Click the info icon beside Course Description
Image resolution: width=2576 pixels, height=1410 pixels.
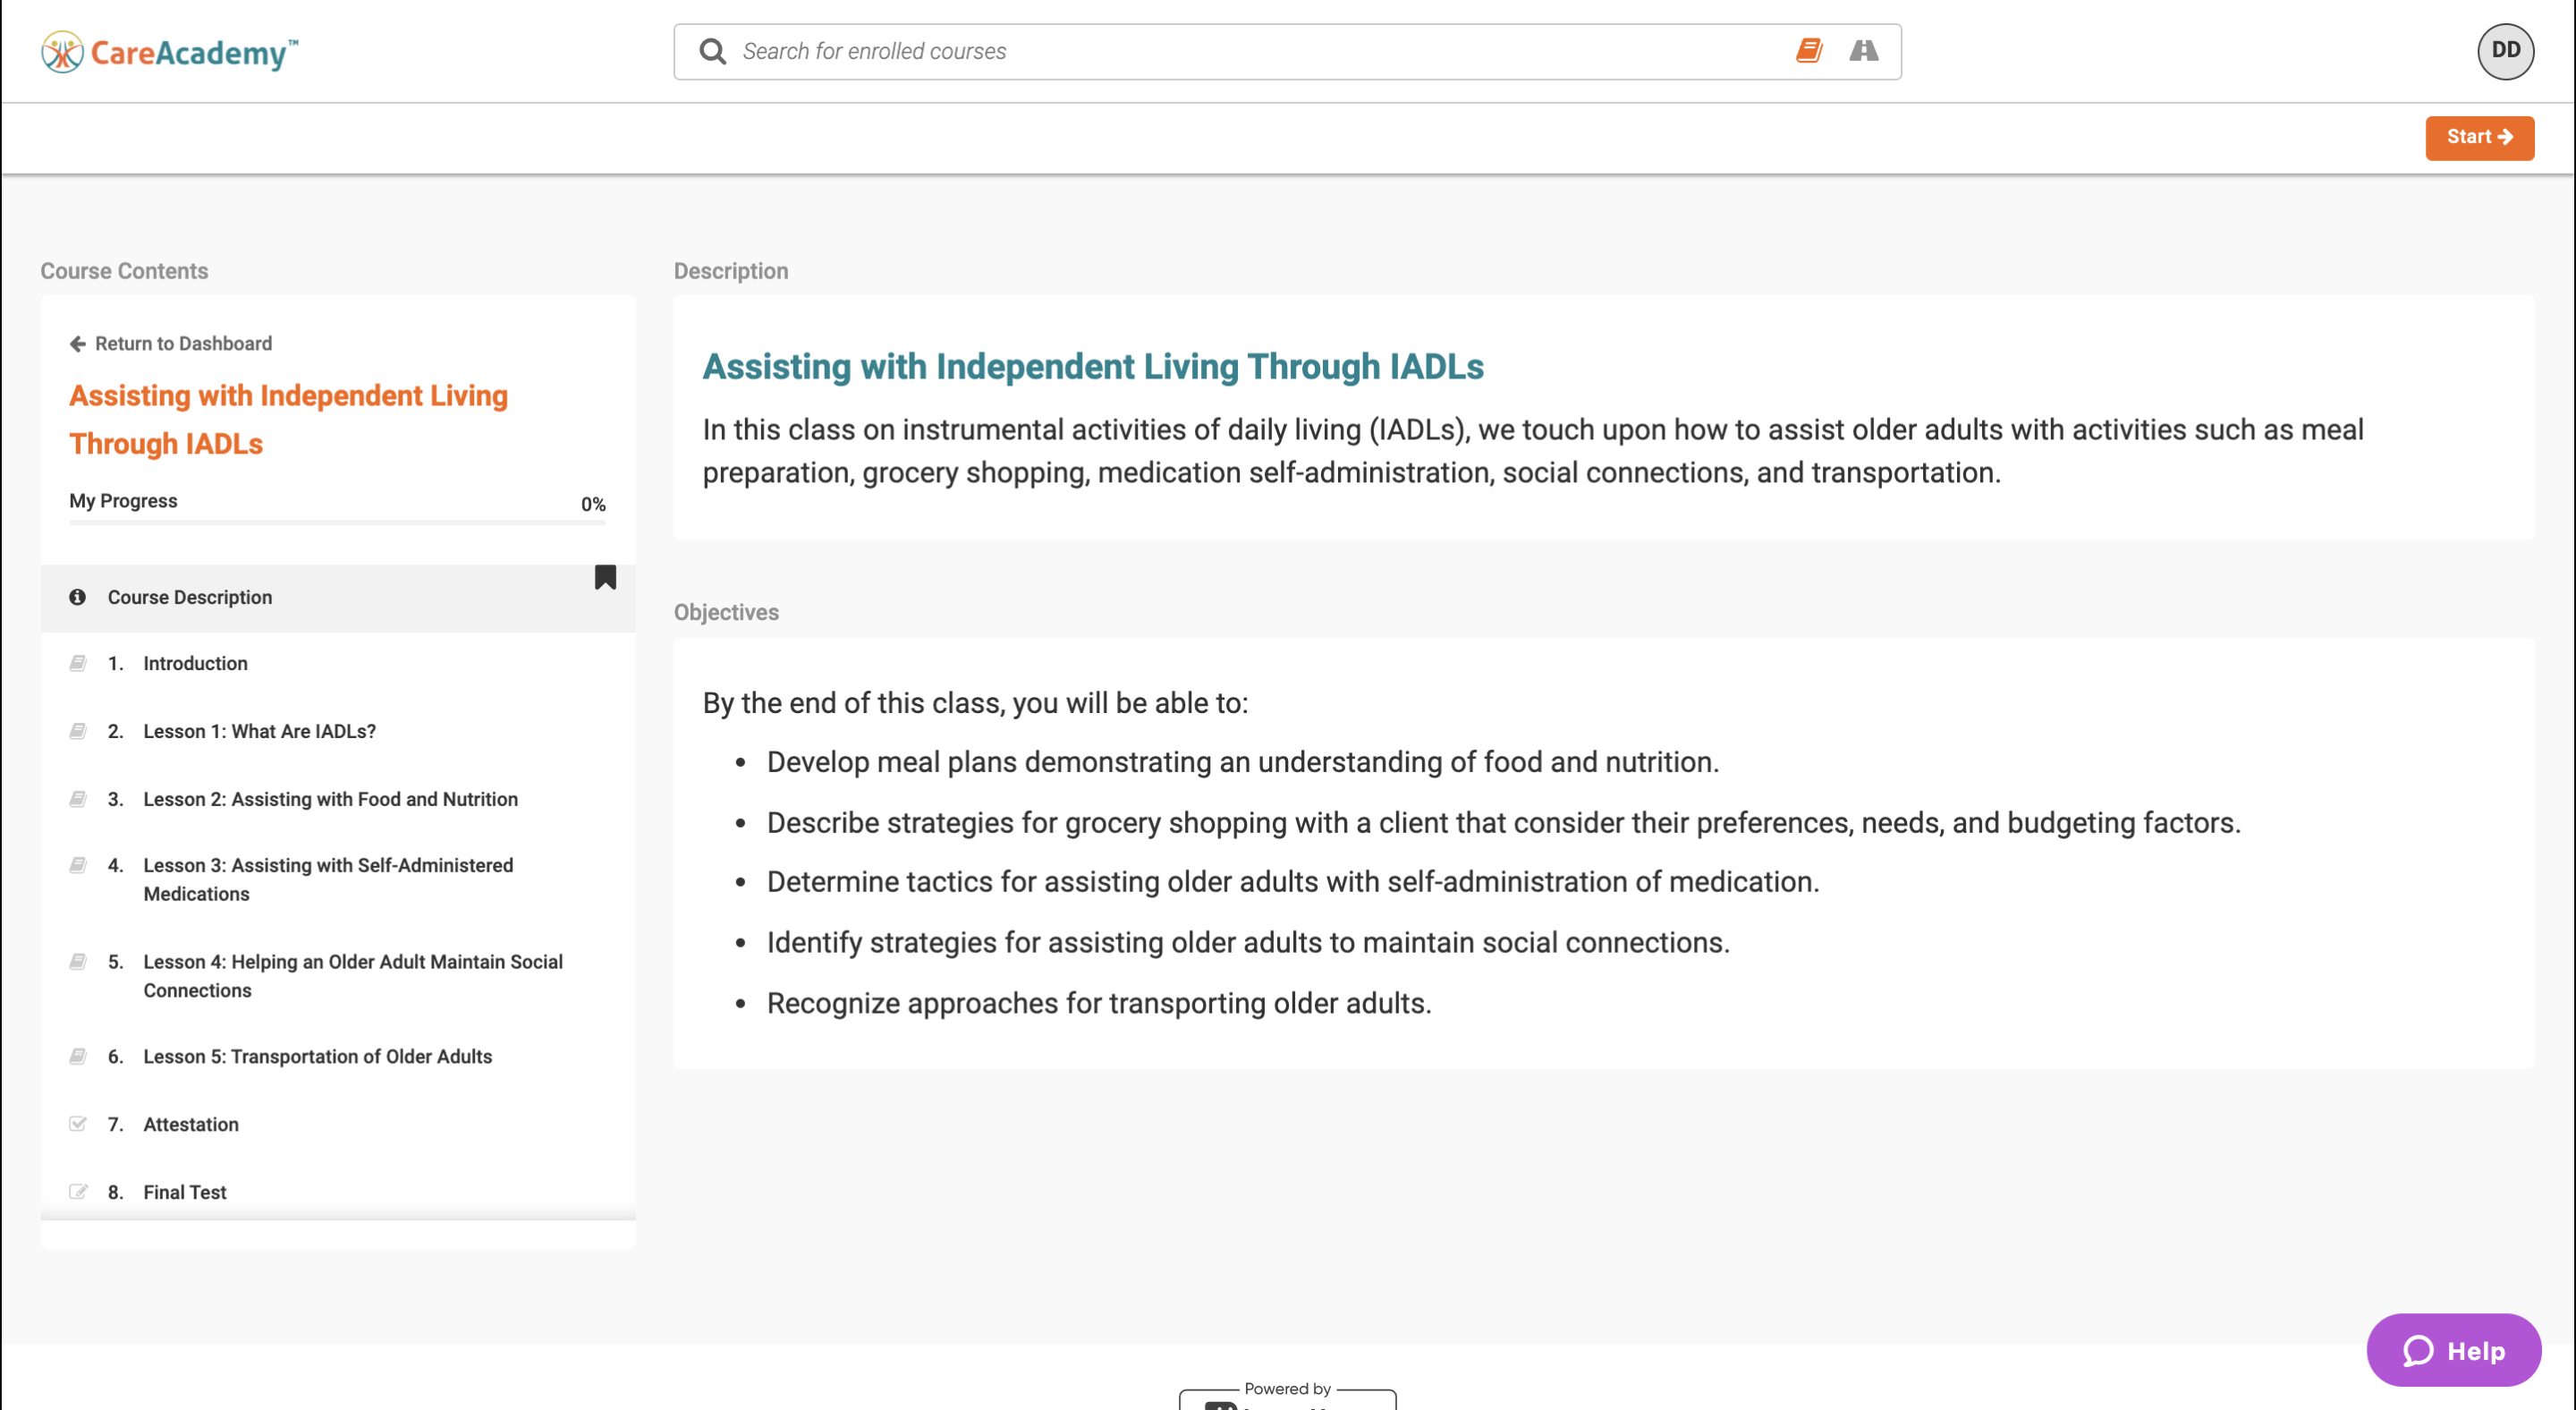78,597
